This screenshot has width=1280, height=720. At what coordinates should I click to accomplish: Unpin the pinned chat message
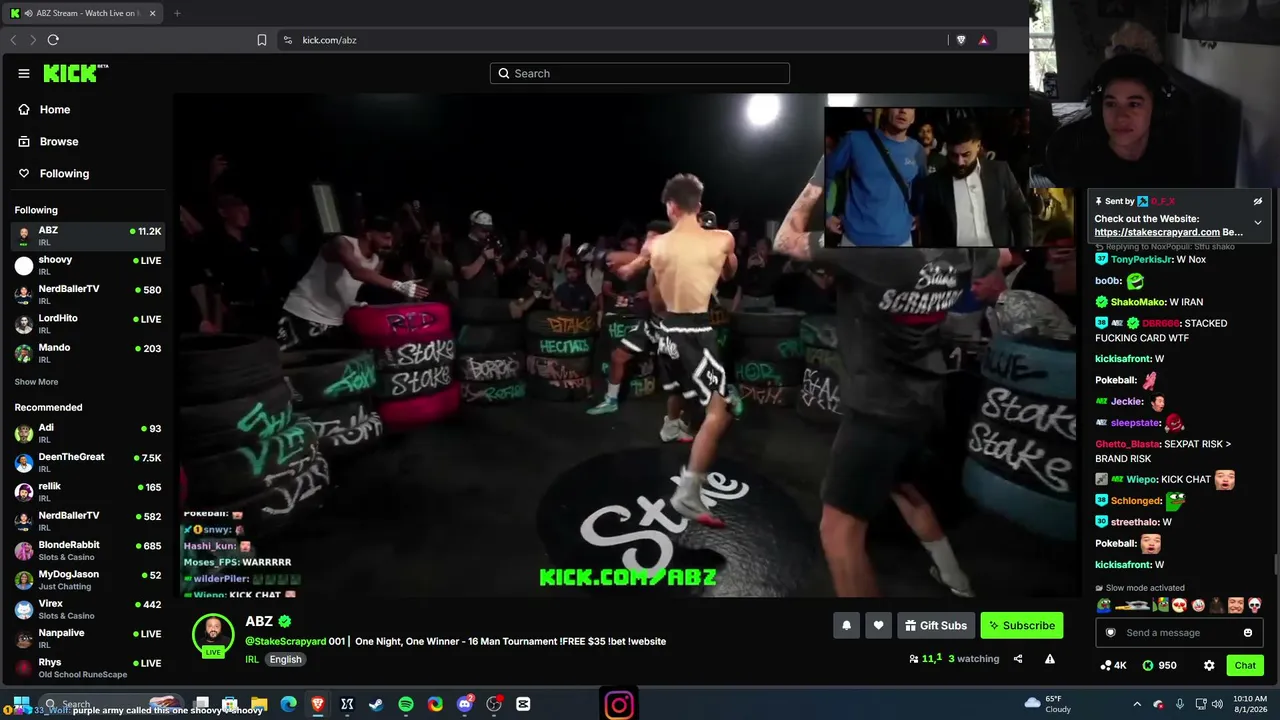point(1258,201)
